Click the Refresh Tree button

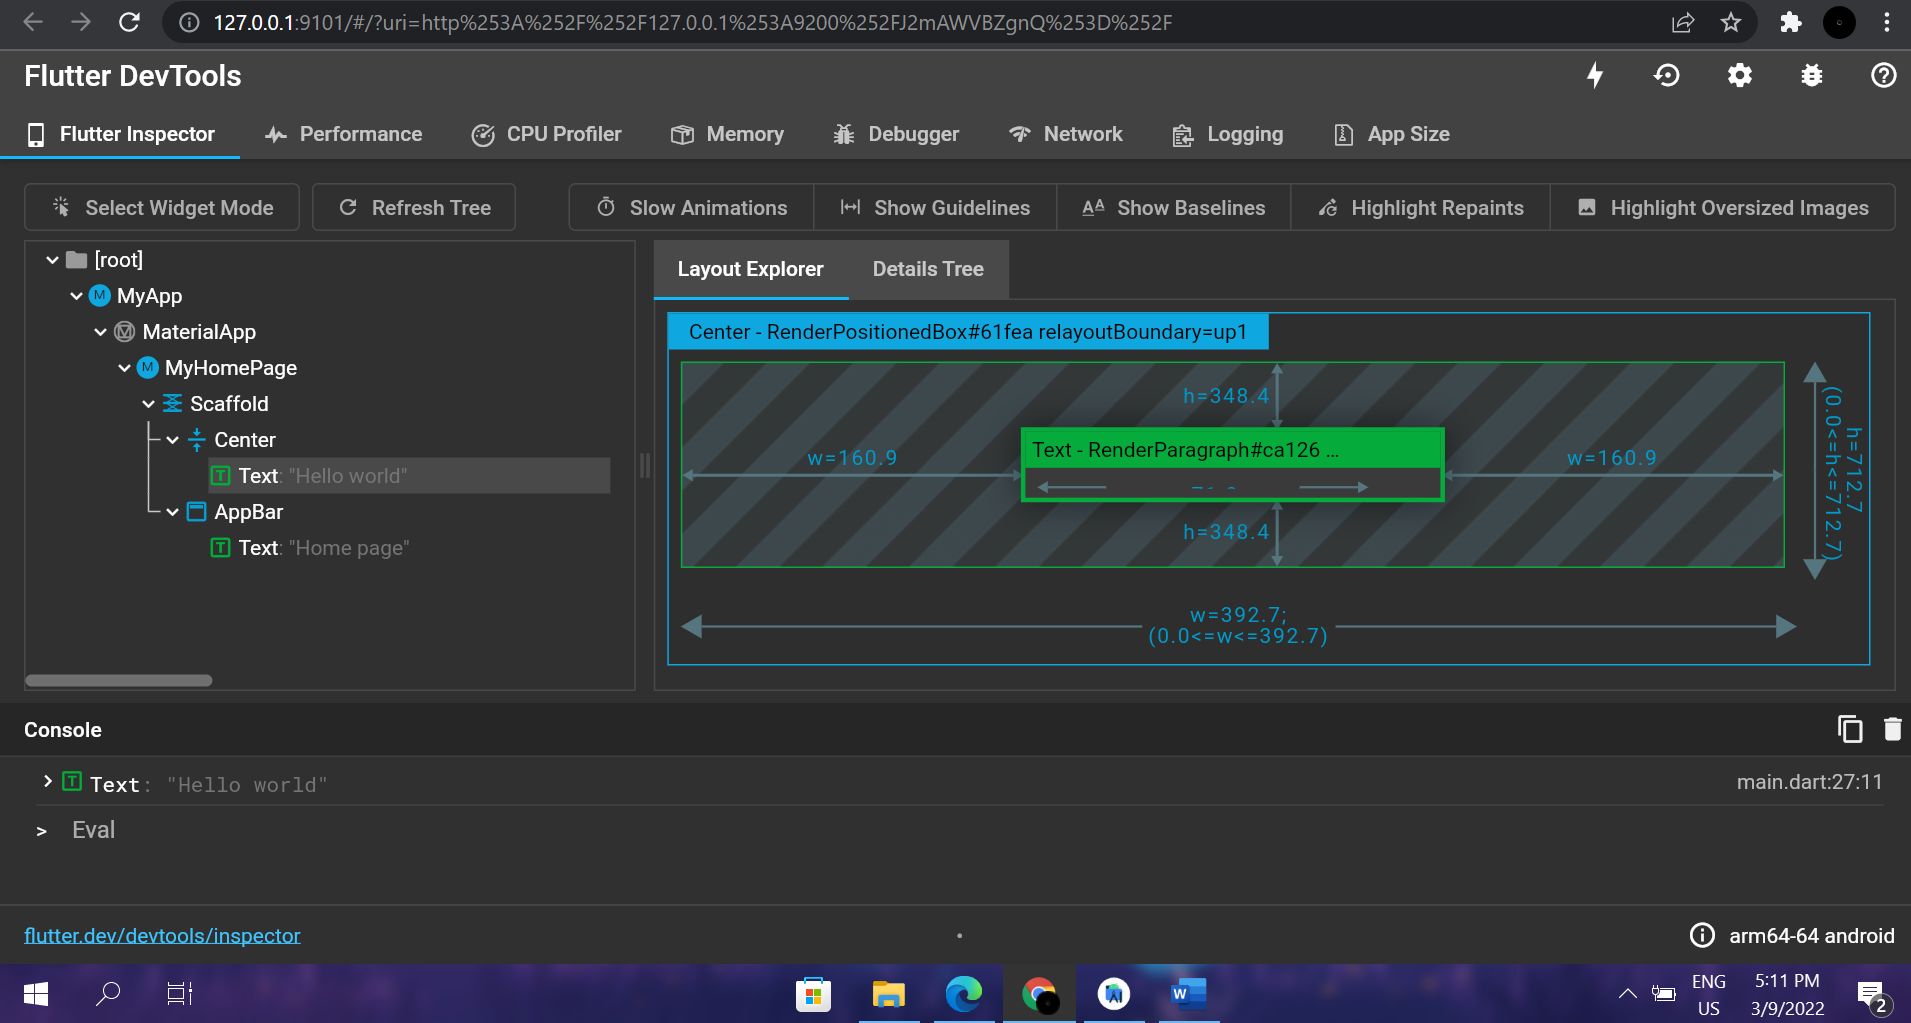coord(414,207)
